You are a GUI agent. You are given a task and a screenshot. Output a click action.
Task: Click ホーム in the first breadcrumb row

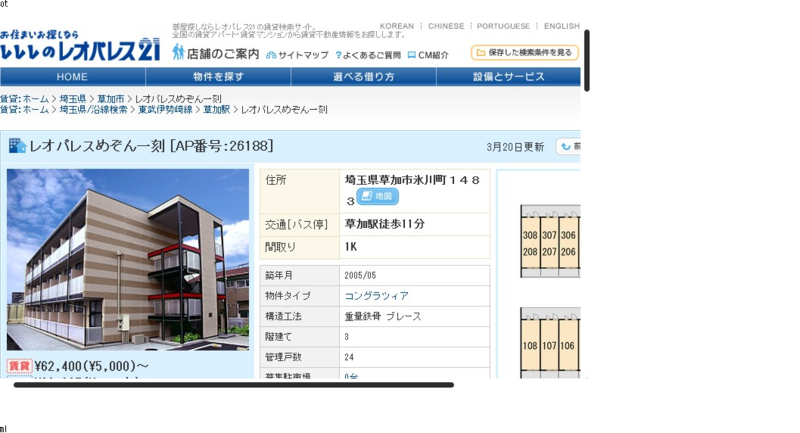[36, 98]
